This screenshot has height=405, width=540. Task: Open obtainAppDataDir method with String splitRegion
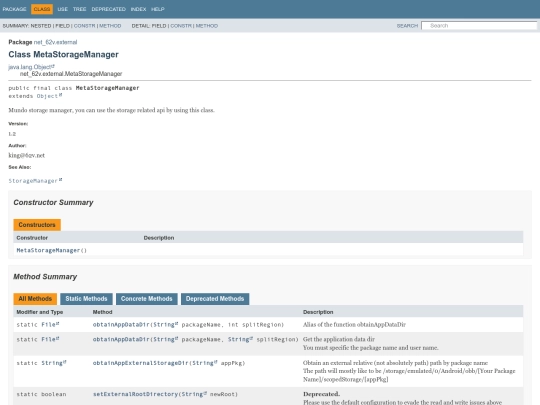pyautogui.click(x=121, y=339)
